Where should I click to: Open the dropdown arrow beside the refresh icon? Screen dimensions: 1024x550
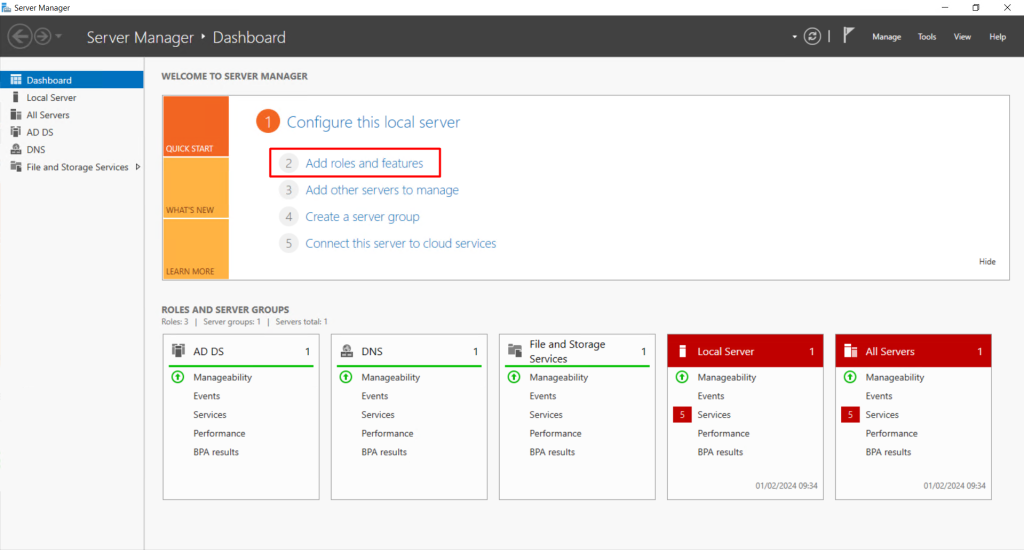click(795, 37)
